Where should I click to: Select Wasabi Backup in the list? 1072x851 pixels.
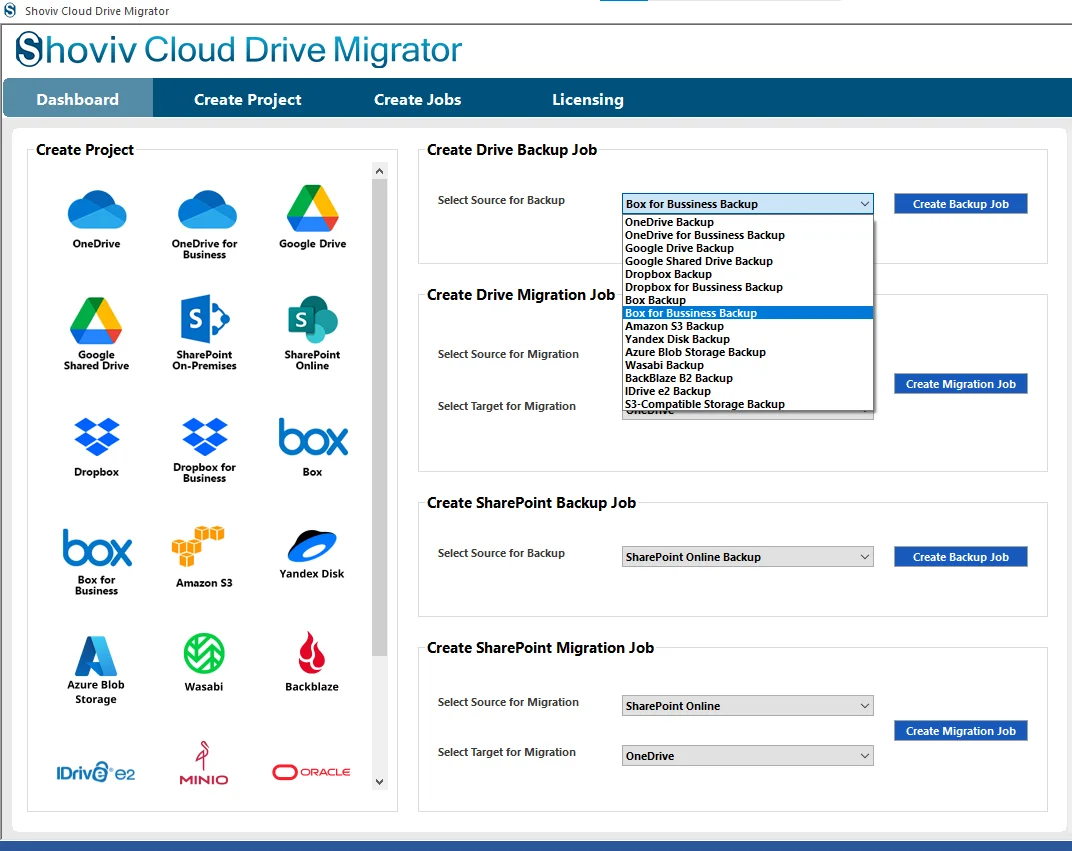pos(748,365)
